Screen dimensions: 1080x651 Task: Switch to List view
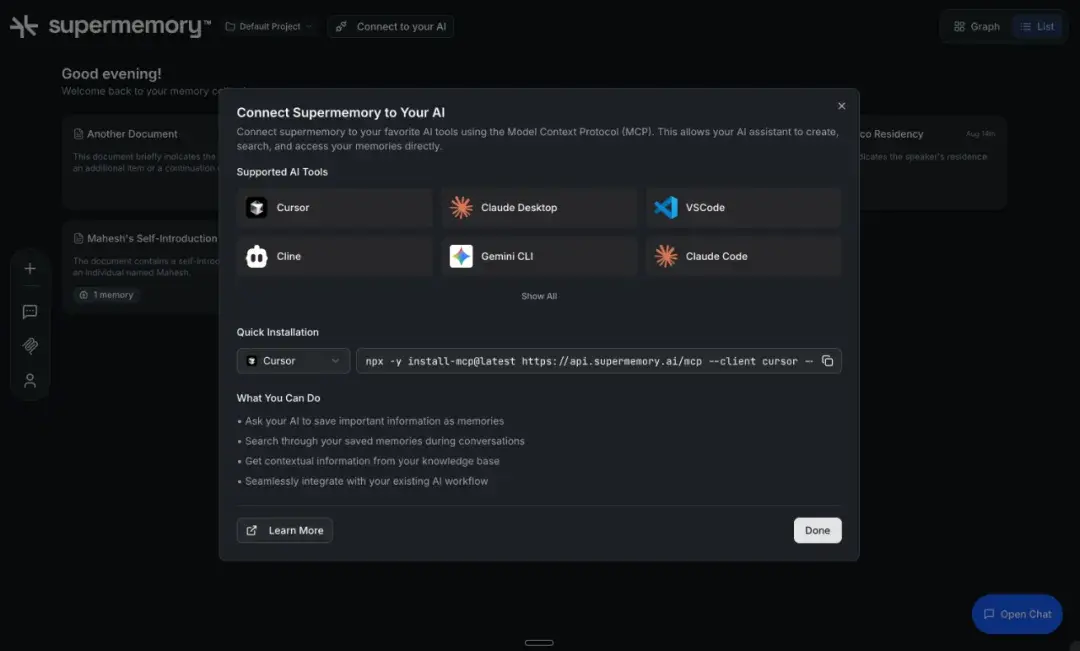[x=1037, y=26]
